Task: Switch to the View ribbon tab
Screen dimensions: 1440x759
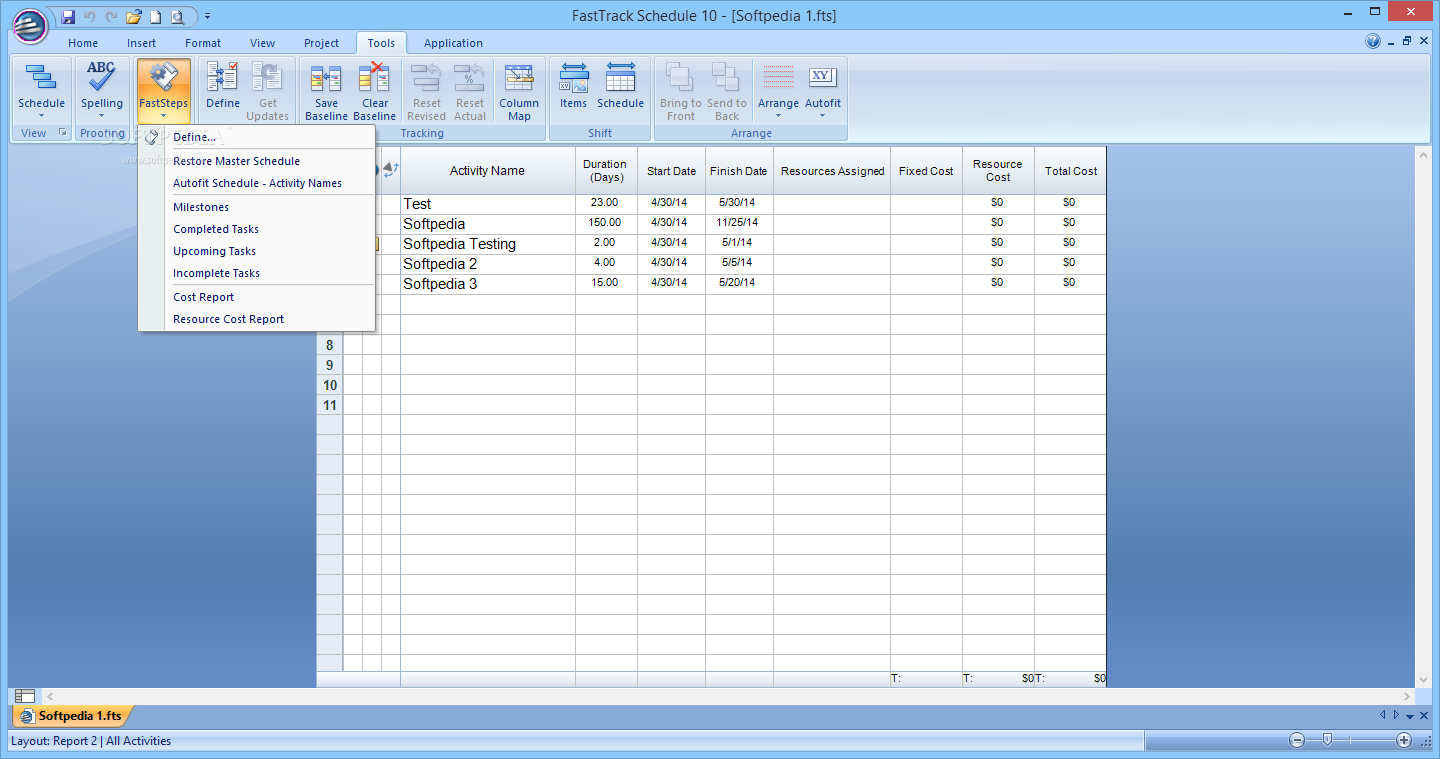Action: point(263,43)
